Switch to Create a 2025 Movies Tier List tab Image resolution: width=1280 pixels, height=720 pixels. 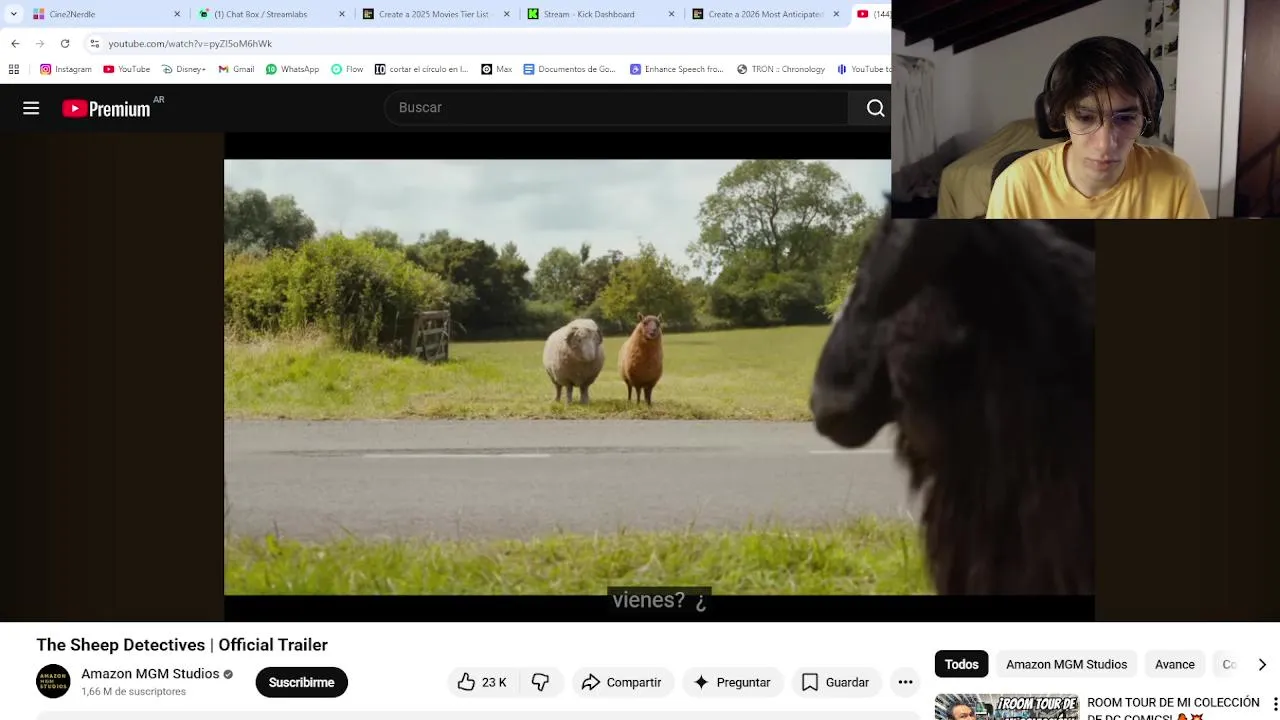click(x=434, y=14)
